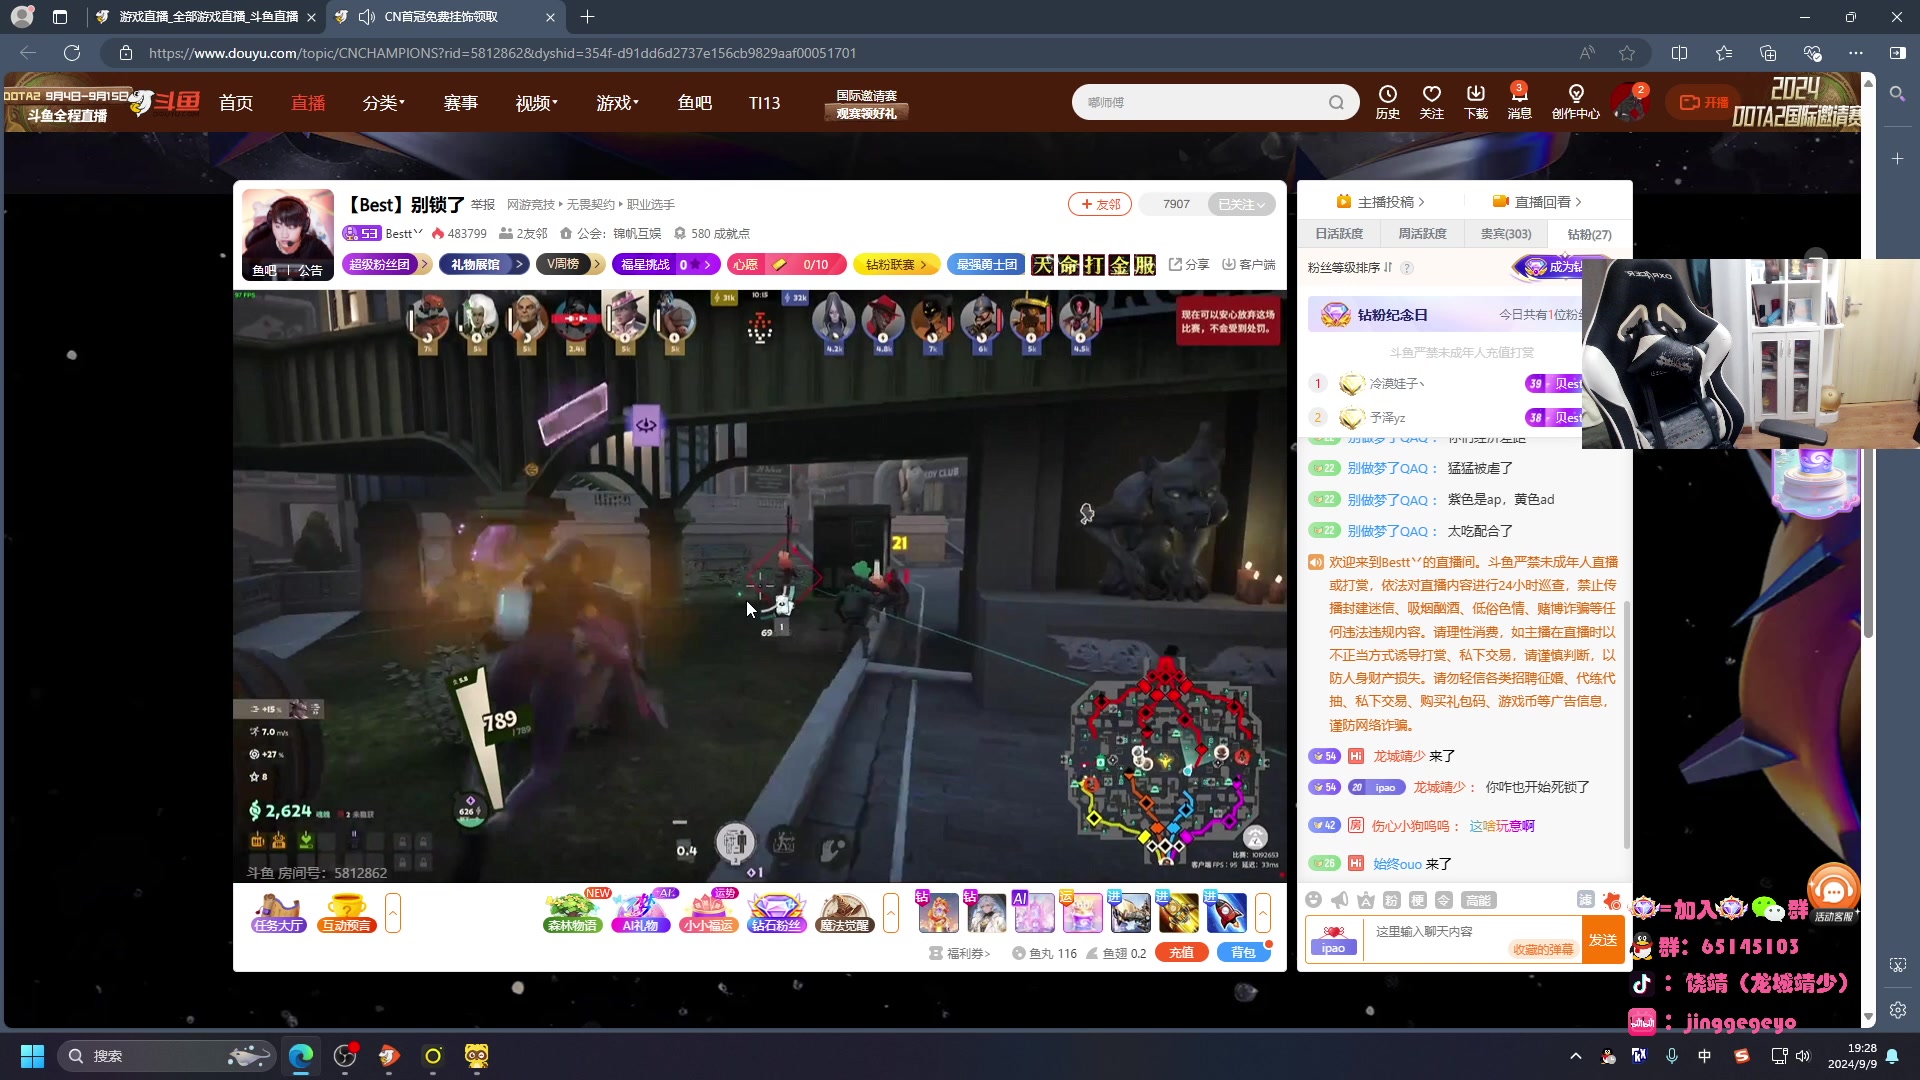Click the red splat effects icon in chat
The width and height of the screenshot is (1920, 1080).
coord(1611,900)
